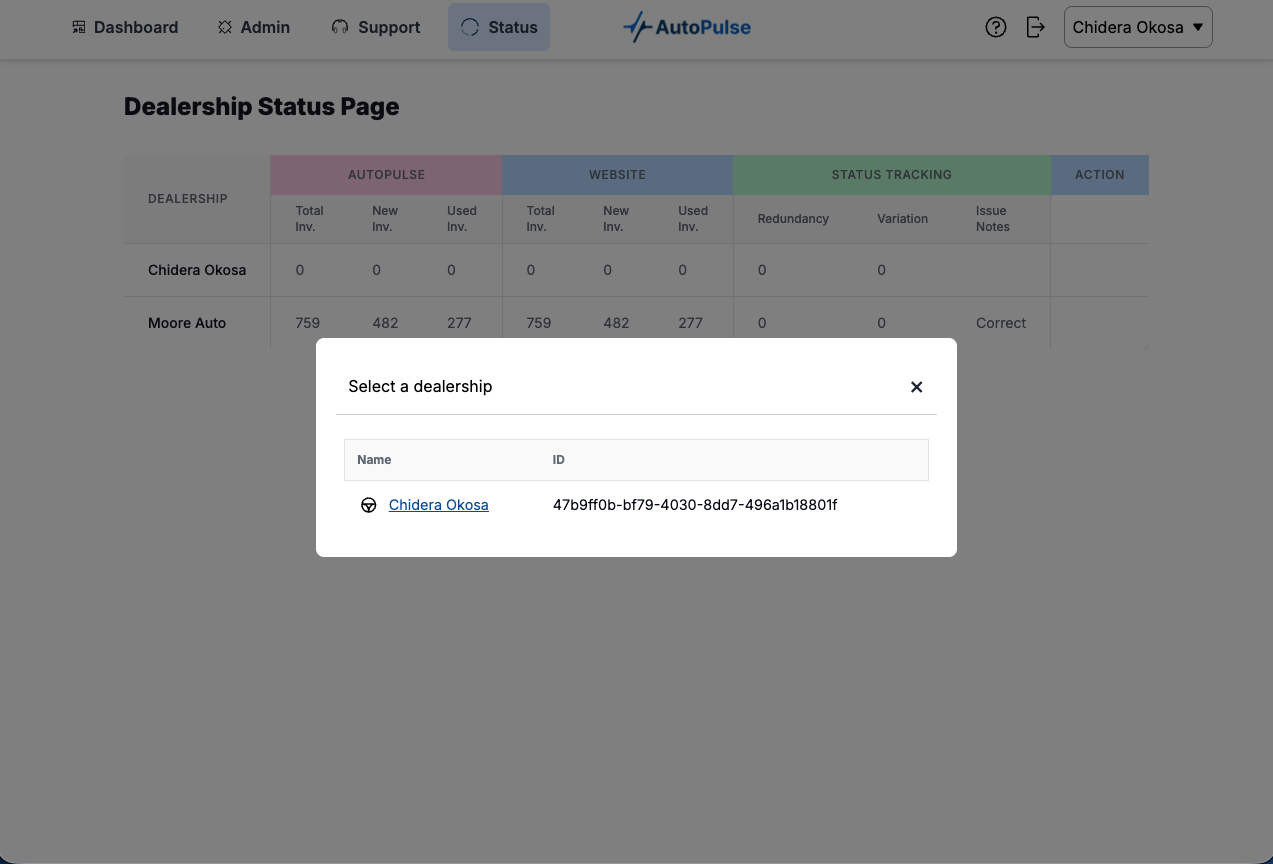
Task: Click the dealership ID text in dialog
Action: tap(694, 505)
